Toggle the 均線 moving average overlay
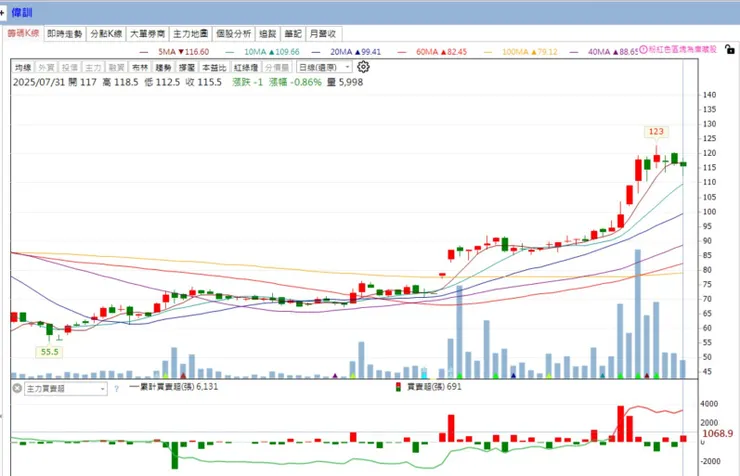This screenshot has width=740, height=476. (23, 67)
